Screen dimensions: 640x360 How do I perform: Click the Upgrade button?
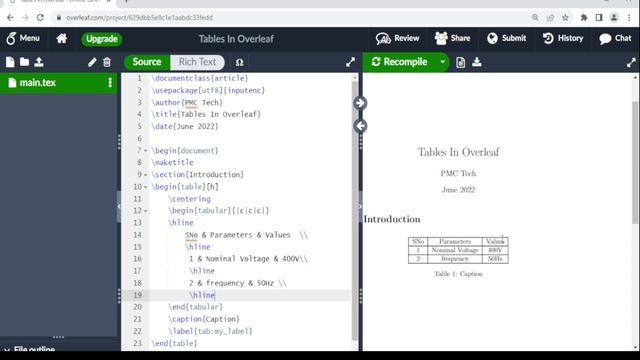pos(102,39)
